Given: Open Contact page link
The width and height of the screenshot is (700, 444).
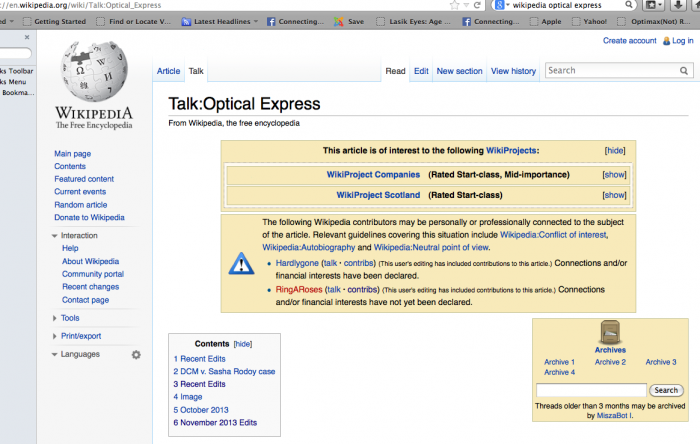Looking at the screenshot, I should [85, 300].
